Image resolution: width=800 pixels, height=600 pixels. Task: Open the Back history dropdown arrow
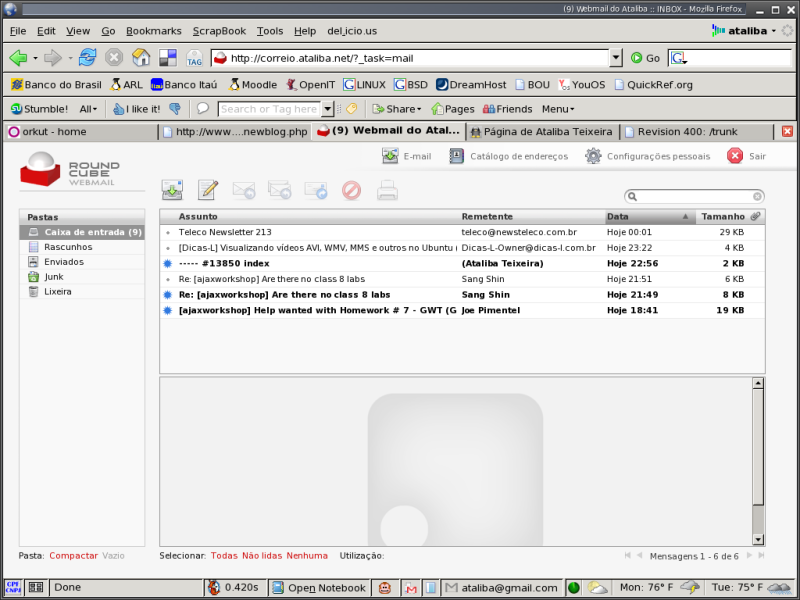(35, 58)
